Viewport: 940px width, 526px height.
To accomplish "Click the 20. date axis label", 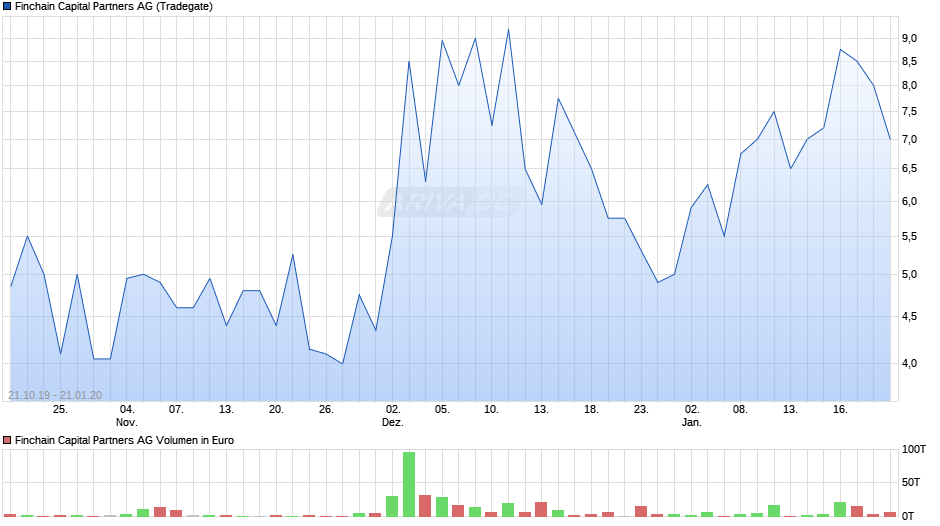I will (276, 409).
